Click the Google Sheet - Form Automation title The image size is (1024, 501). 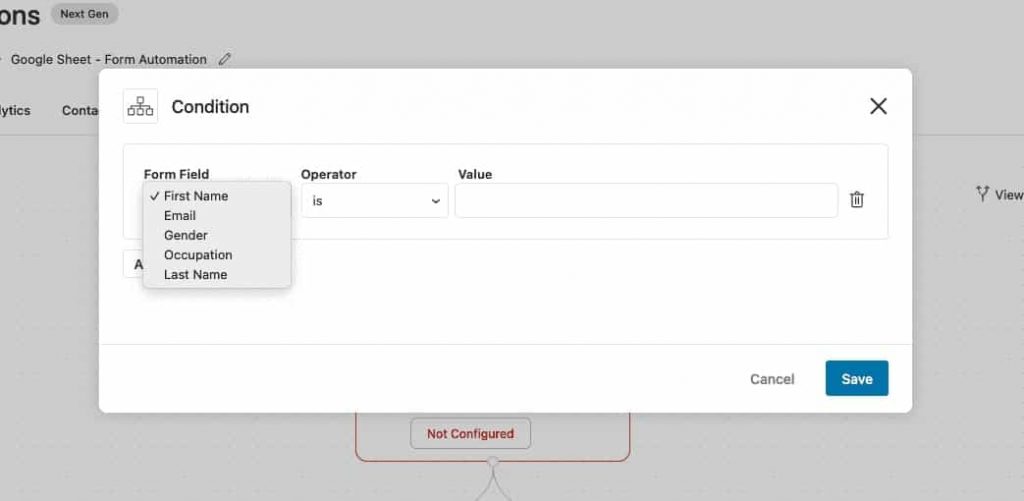108,59
